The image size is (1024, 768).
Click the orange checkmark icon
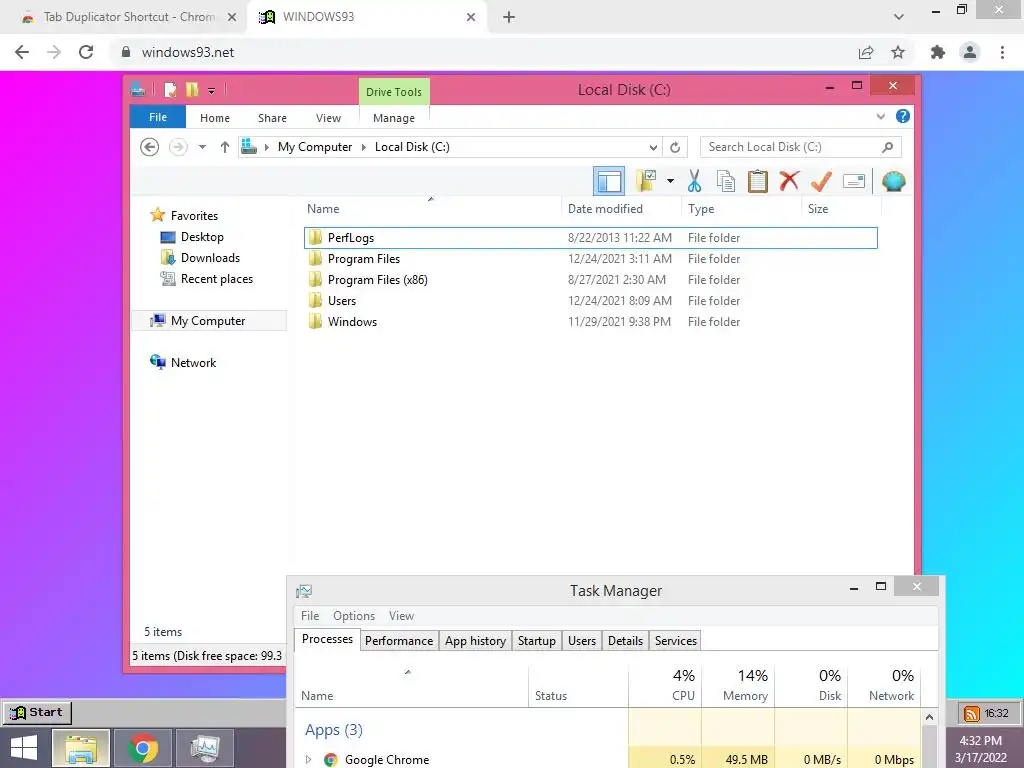pos(821,181)
